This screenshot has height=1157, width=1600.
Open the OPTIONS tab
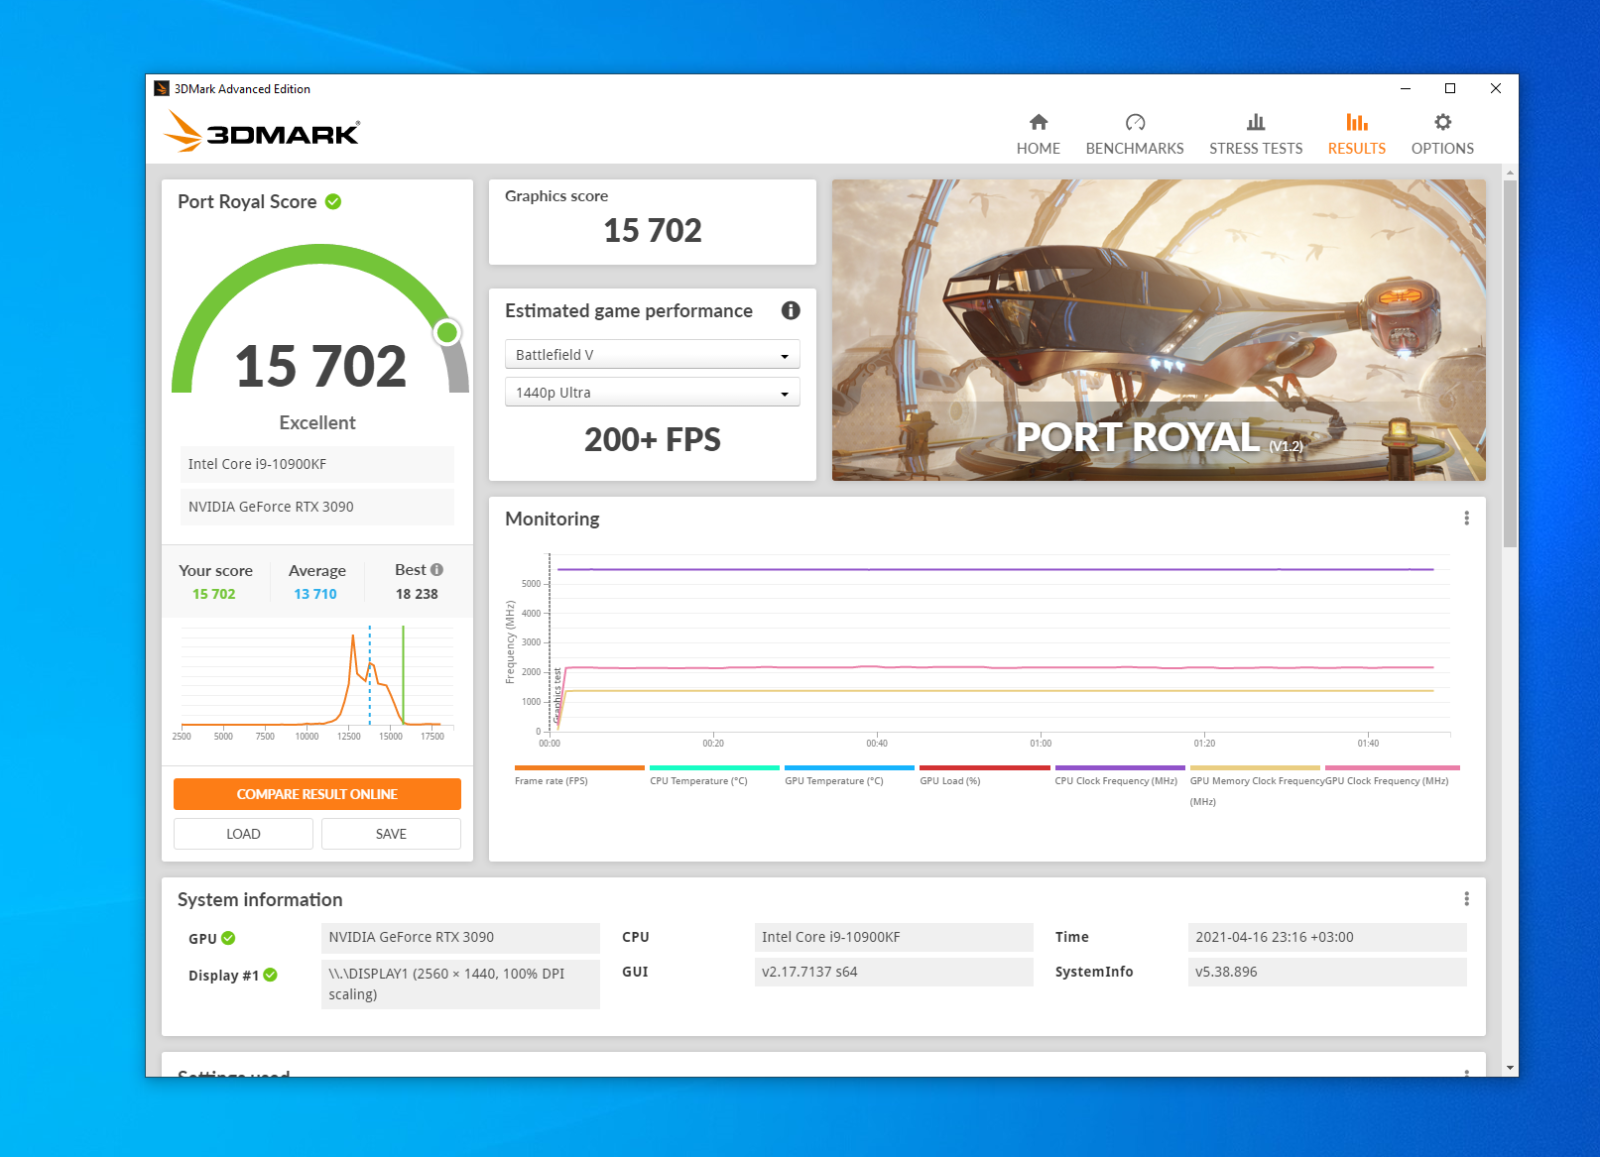(x=1442, y=134)
